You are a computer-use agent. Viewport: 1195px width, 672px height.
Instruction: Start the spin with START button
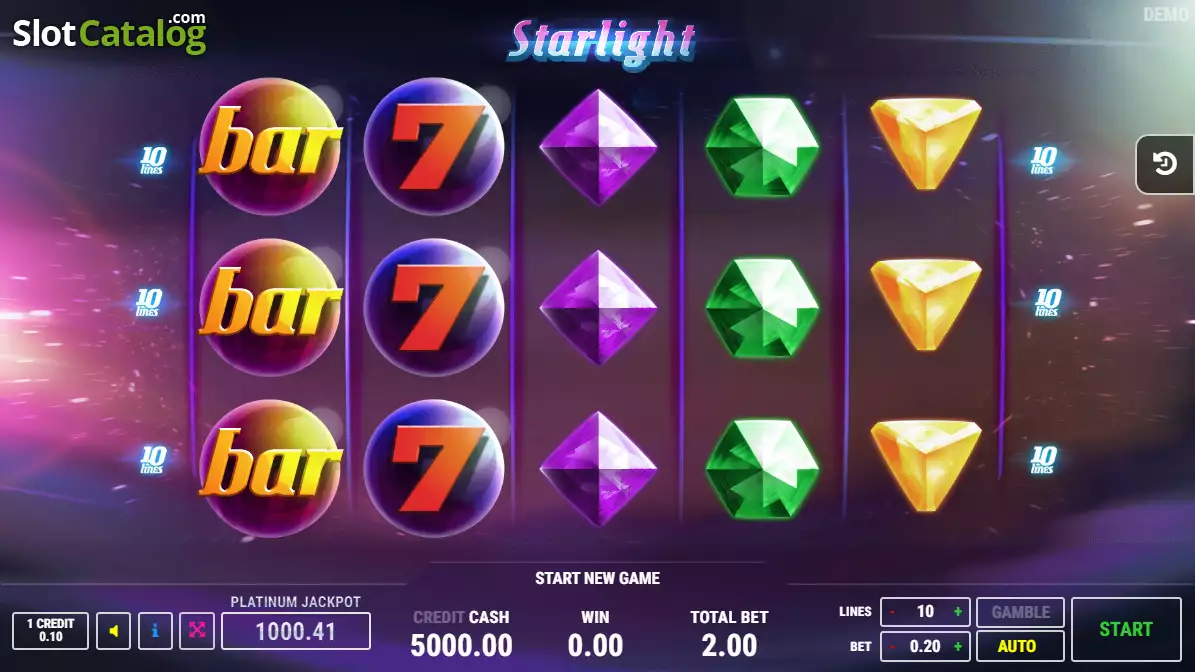pos(1126,629)
